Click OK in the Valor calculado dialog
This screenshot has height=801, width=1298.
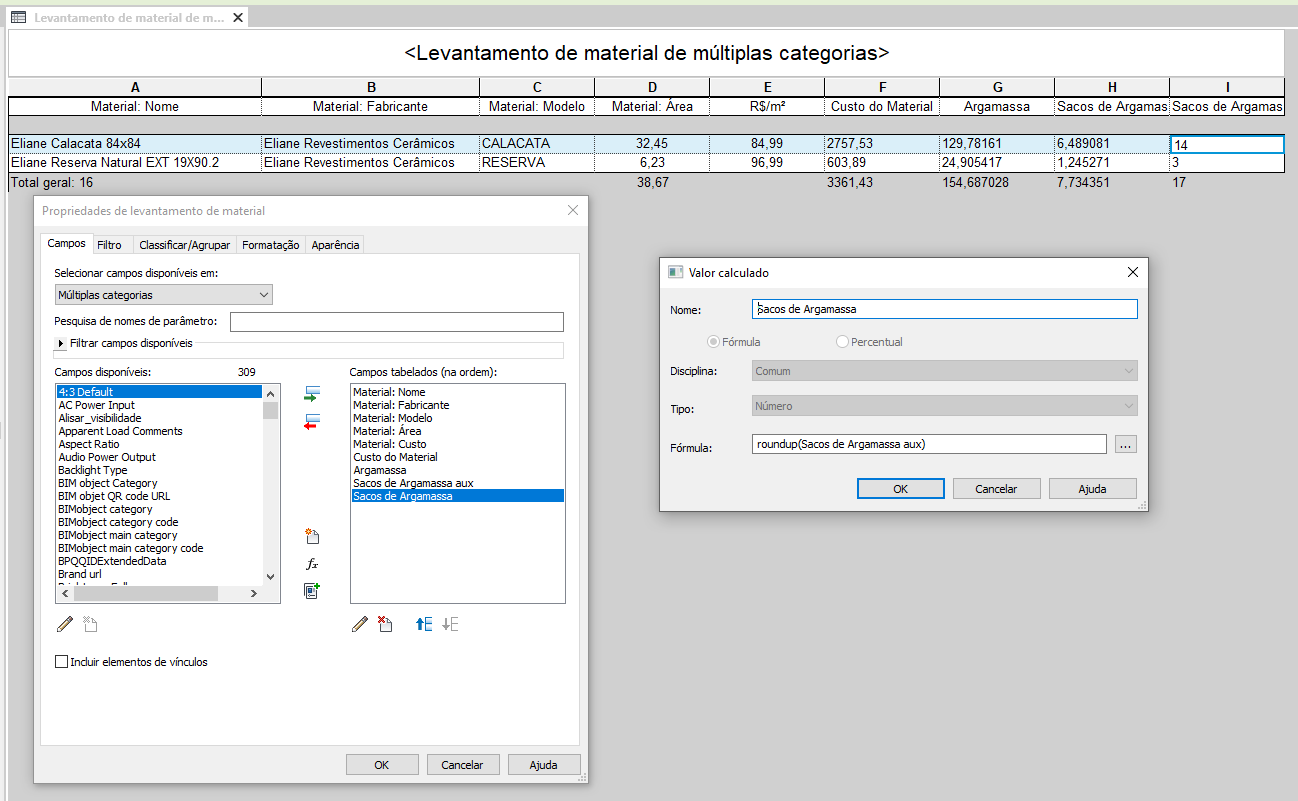tap(900, 488)
